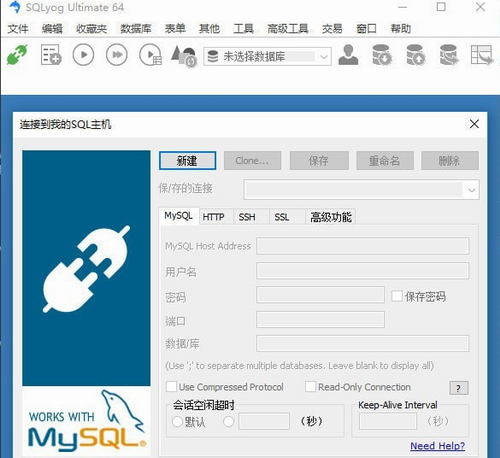Click the 删除 delete button

click(450, 161)
